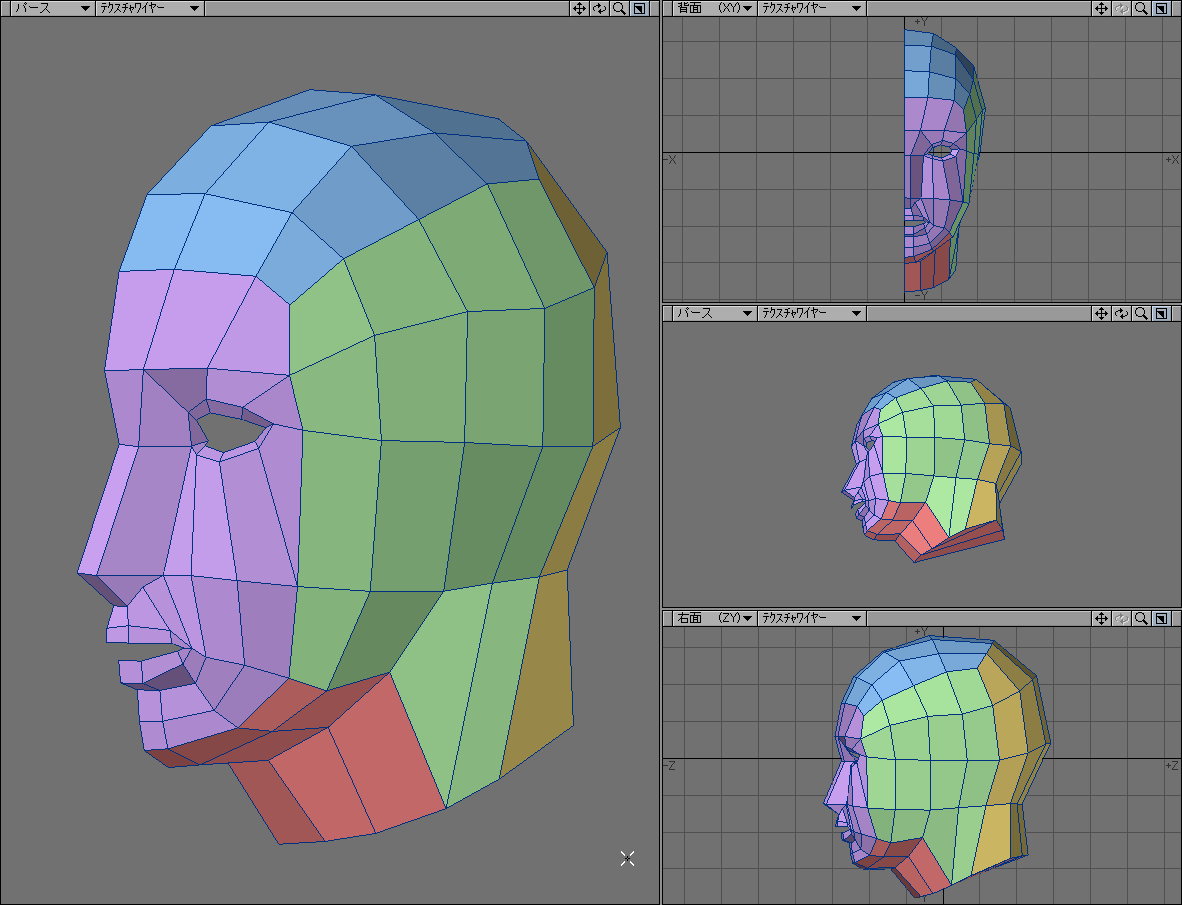Maximize the 背面 (XY) viewport

point(1161,8)
